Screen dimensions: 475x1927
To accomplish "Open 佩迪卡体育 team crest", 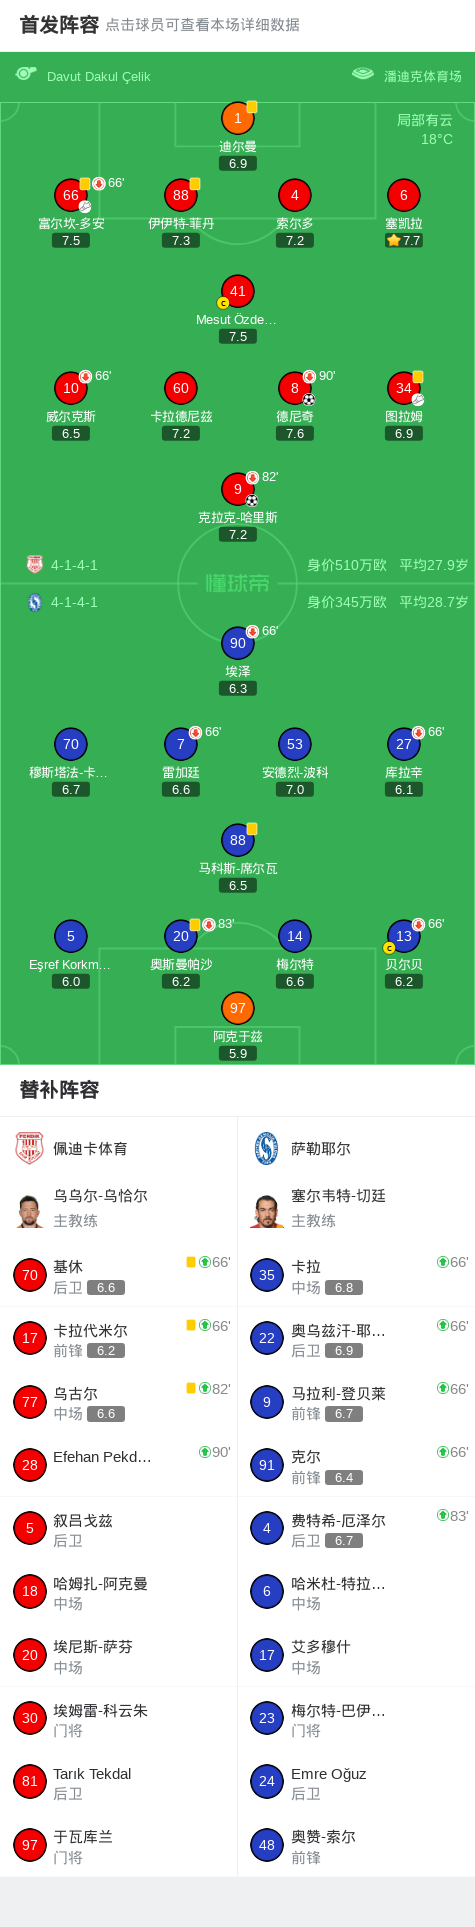I will 30,1148.
